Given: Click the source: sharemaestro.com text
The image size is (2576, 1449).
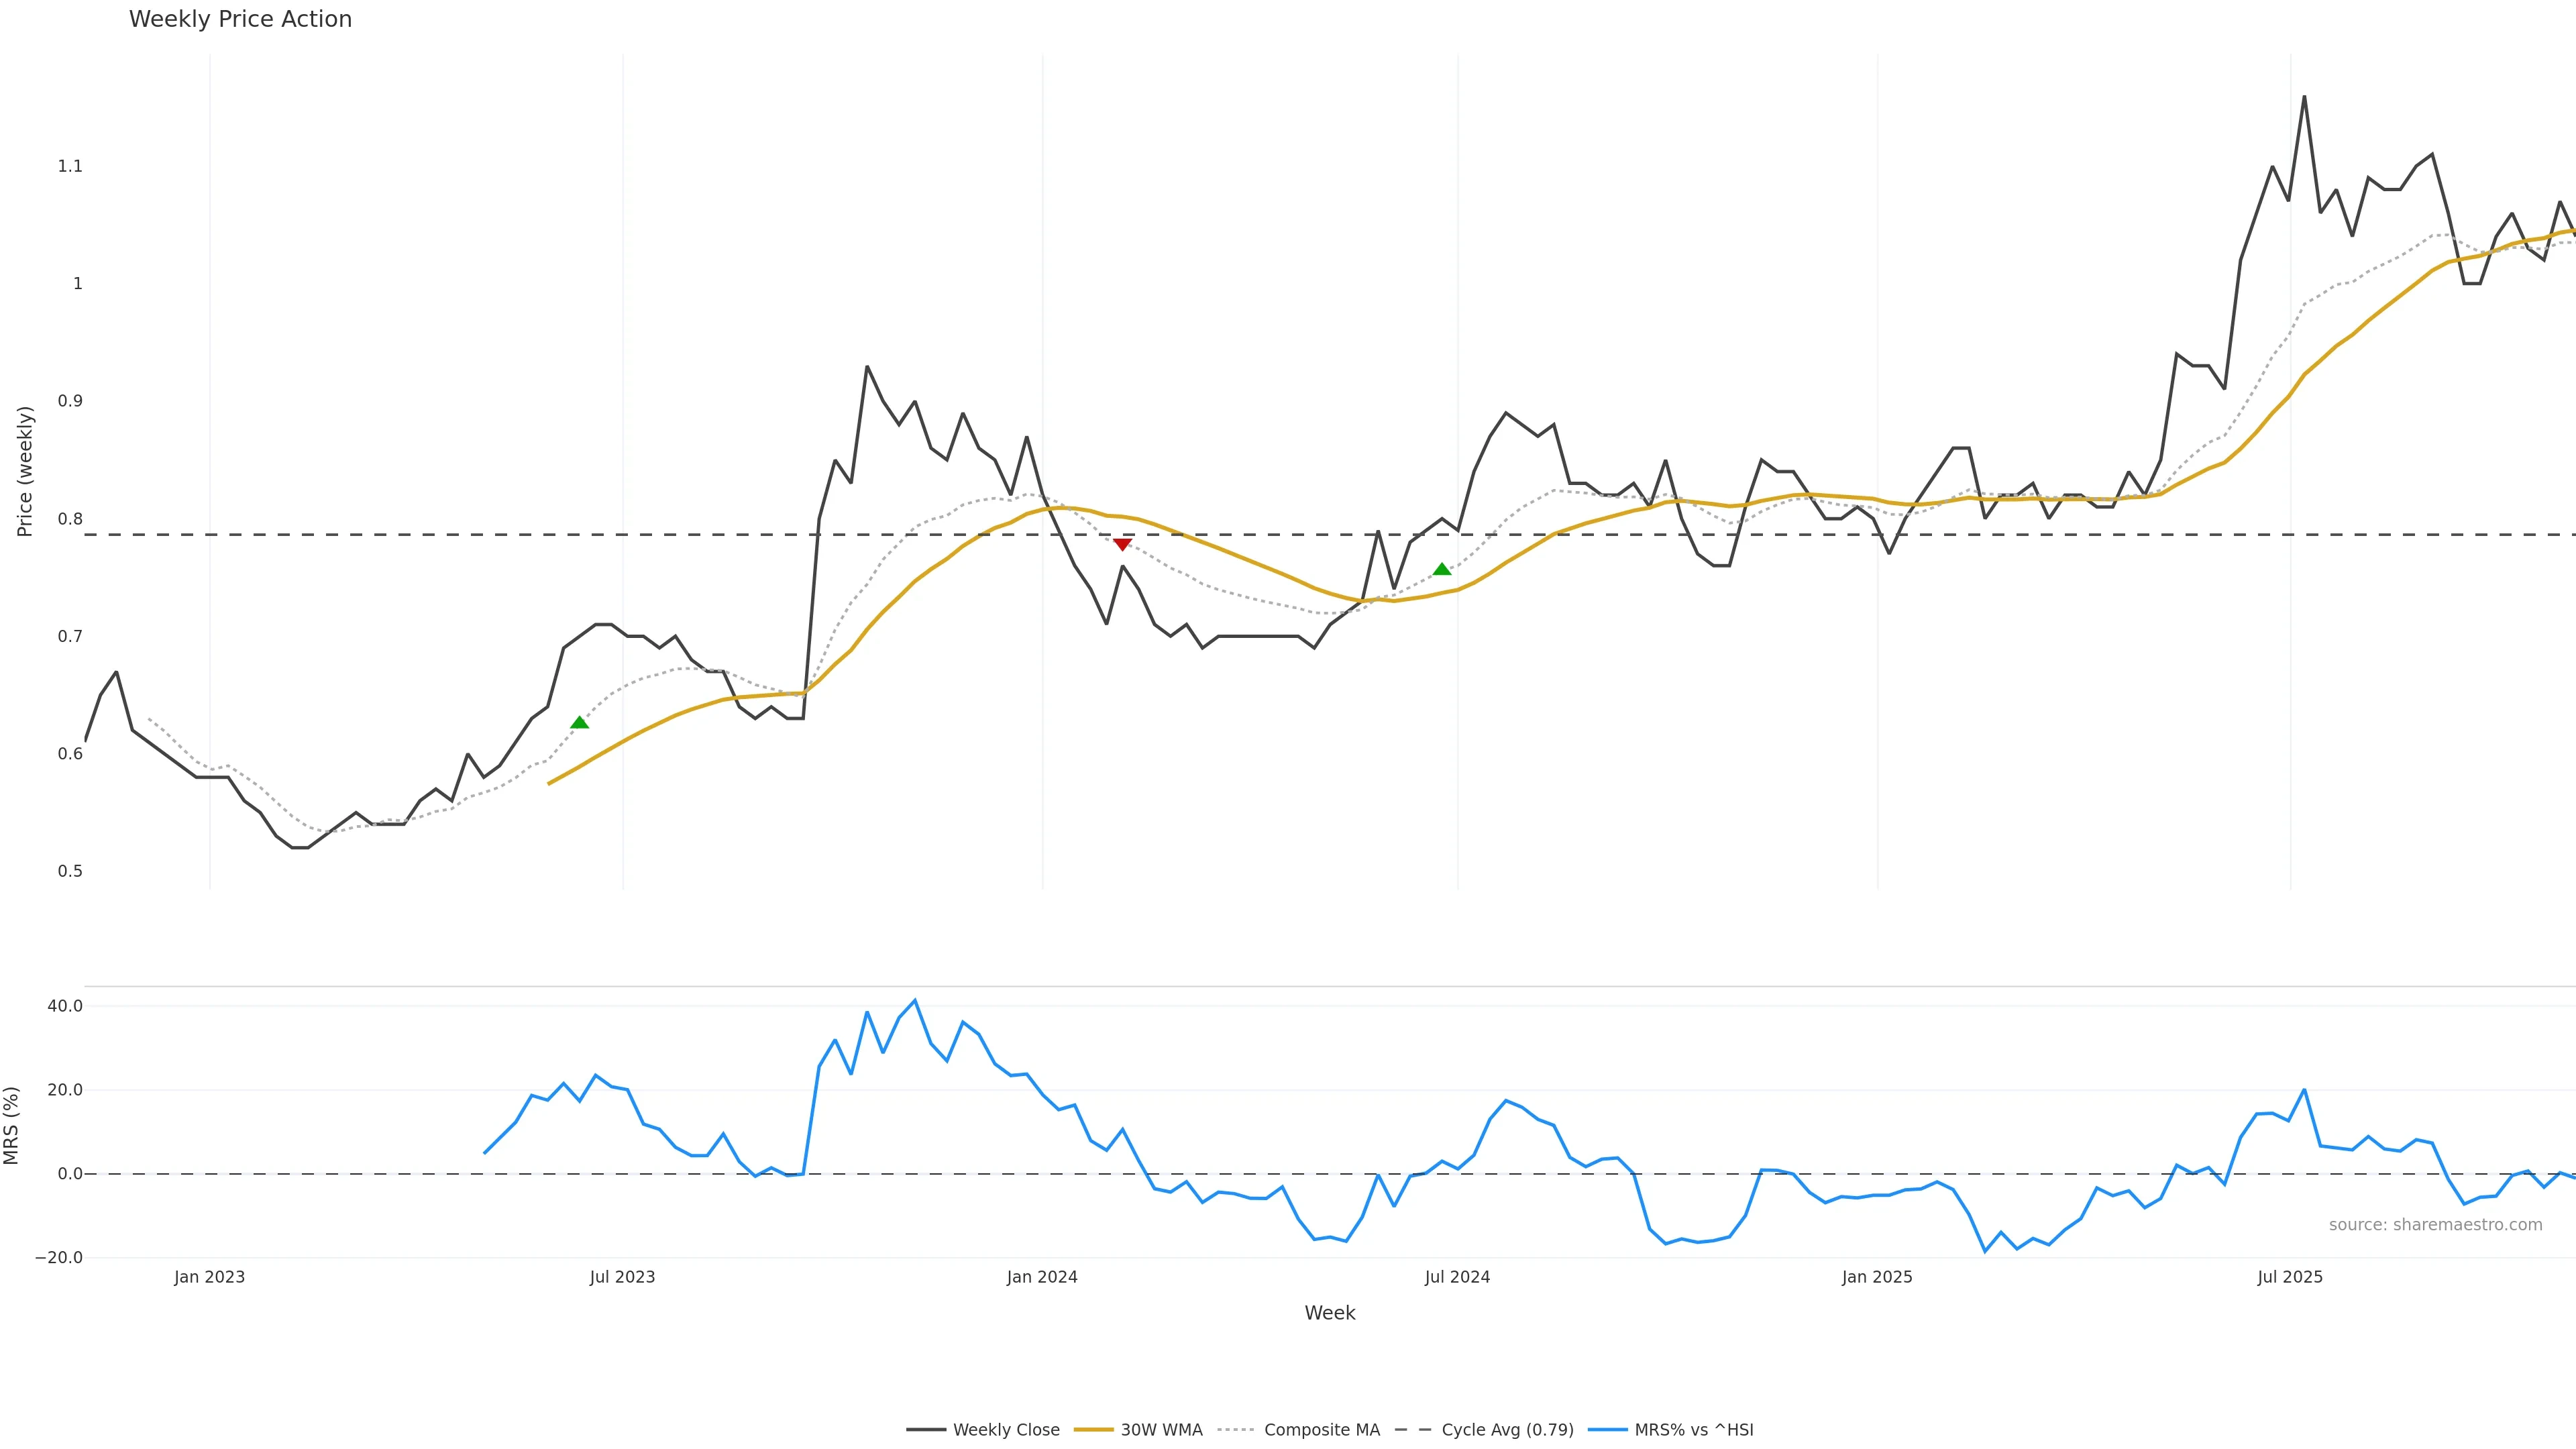Looking at the screenshot, I should click(2435, 1225).
